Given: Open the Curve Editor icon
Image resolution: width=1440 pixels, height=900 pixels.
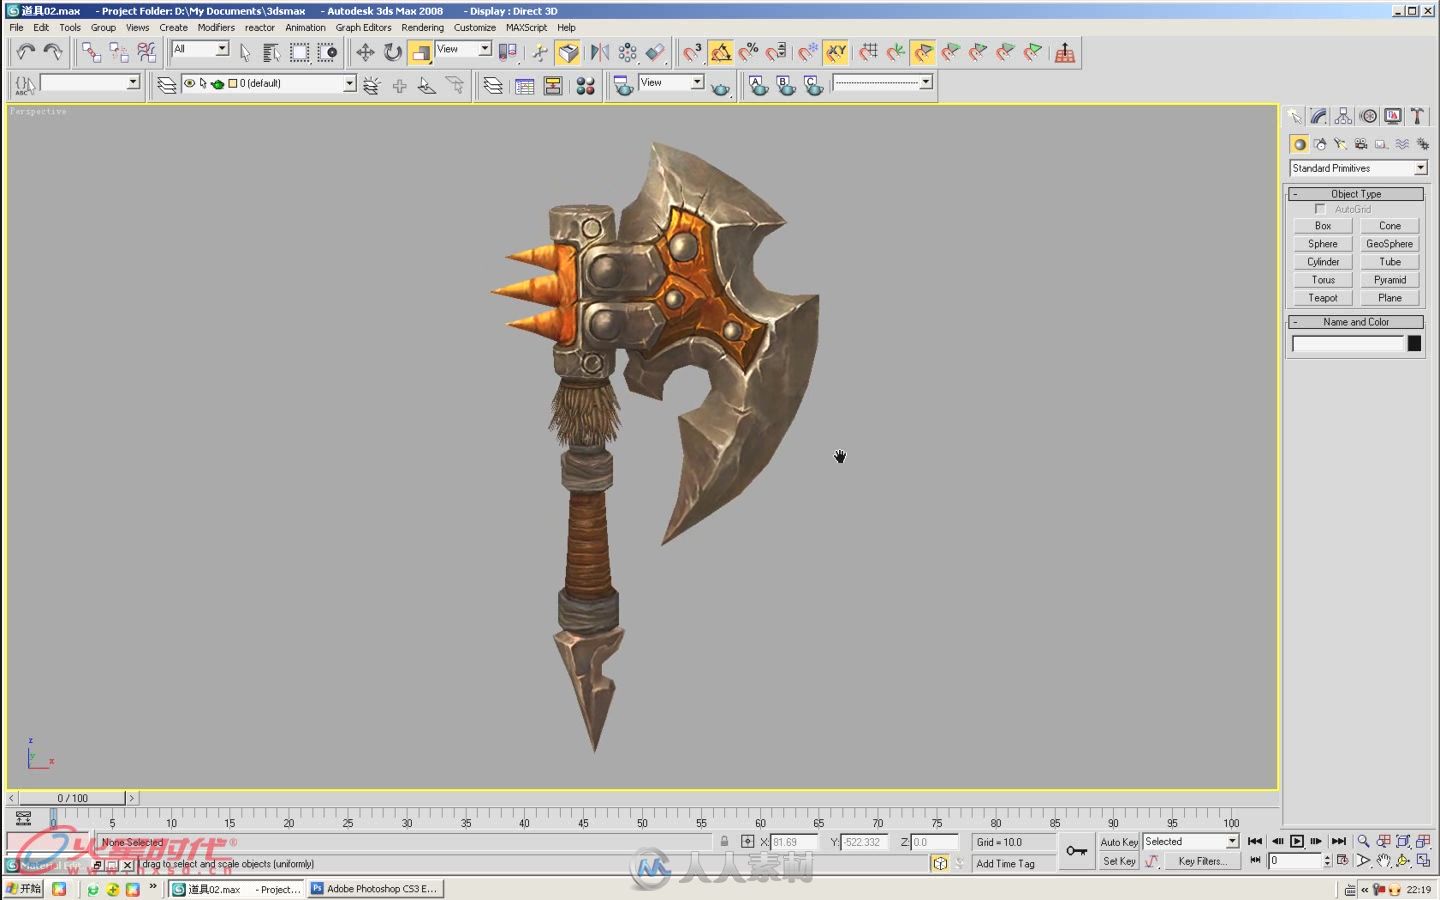Looking at the screenshot, I should (x=525, y=86).
